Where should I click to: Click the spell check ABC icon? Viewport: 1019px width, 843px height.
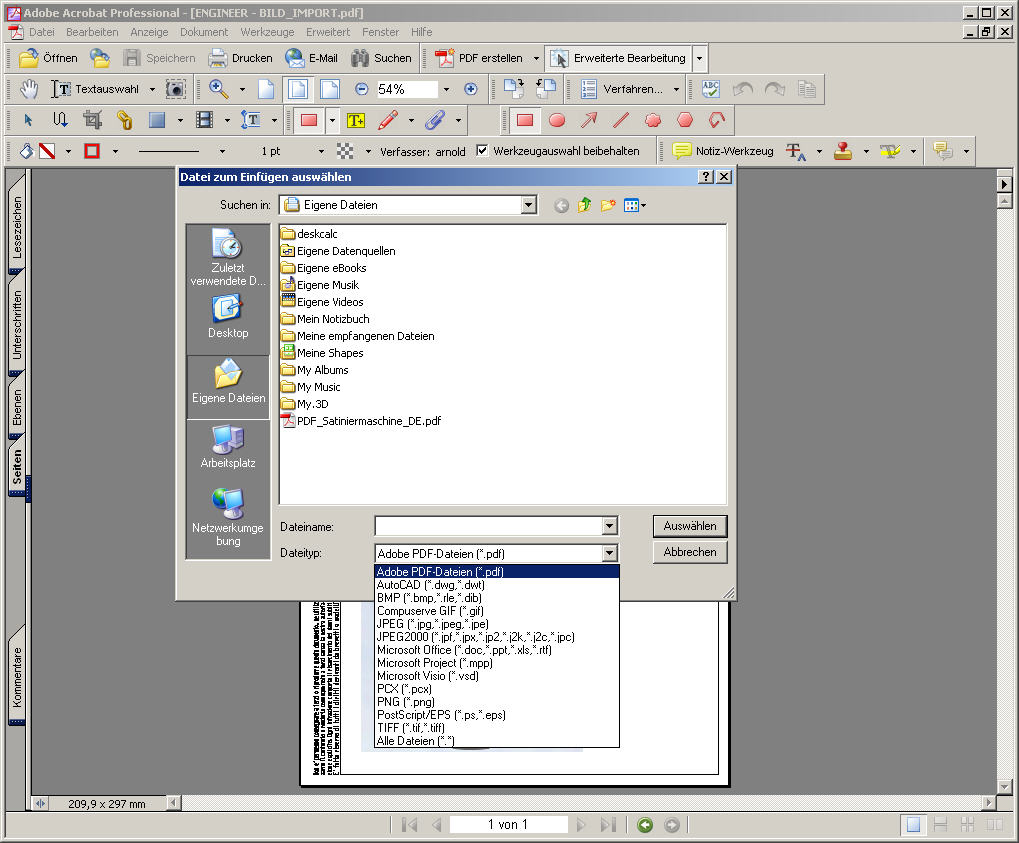(710, 89)
